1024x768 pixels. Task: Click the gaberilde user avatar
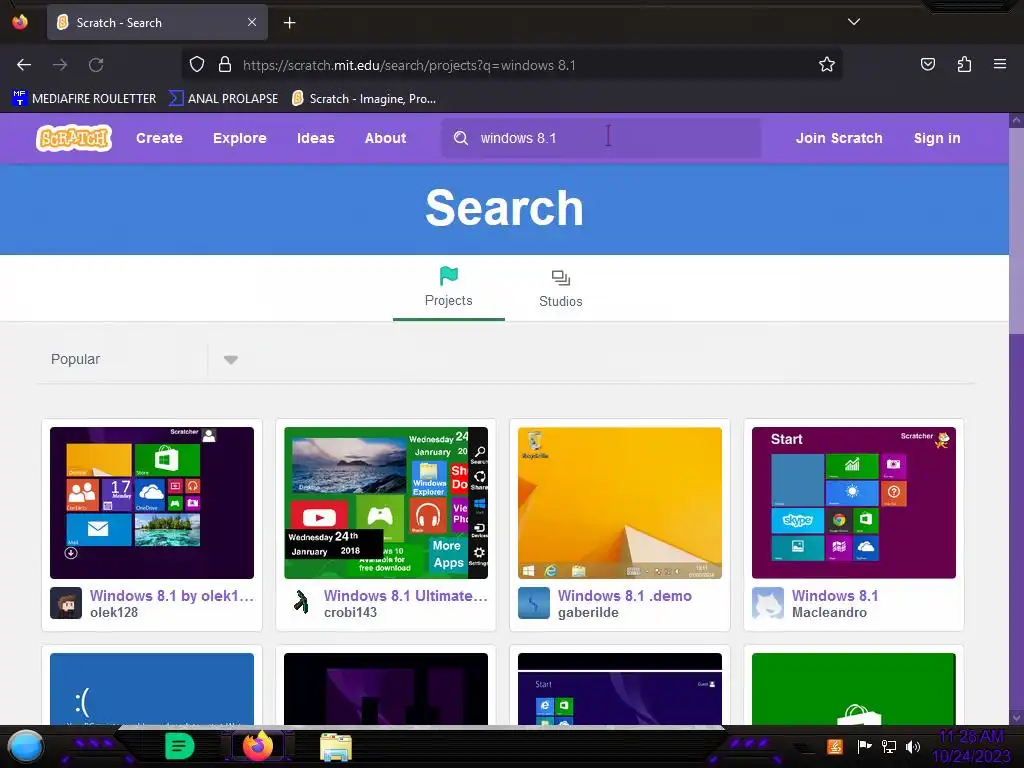(x=534, y=603)
